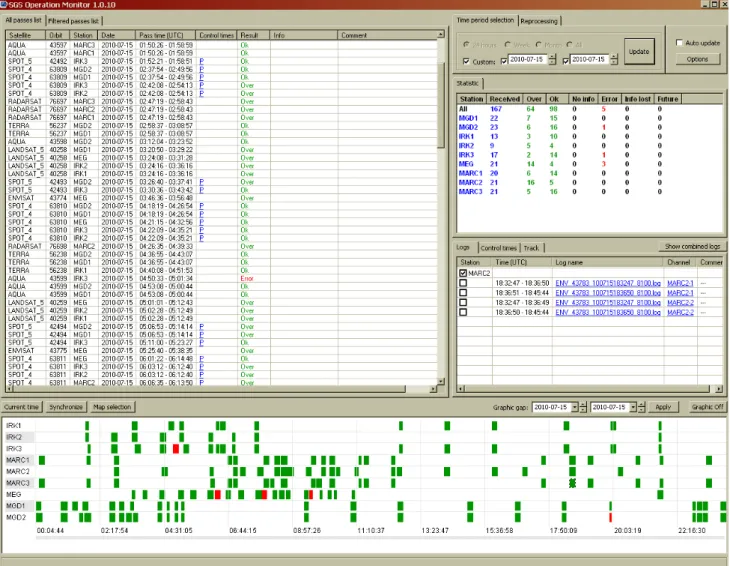Sort passes by the Satellite column header

pos(26,35)
